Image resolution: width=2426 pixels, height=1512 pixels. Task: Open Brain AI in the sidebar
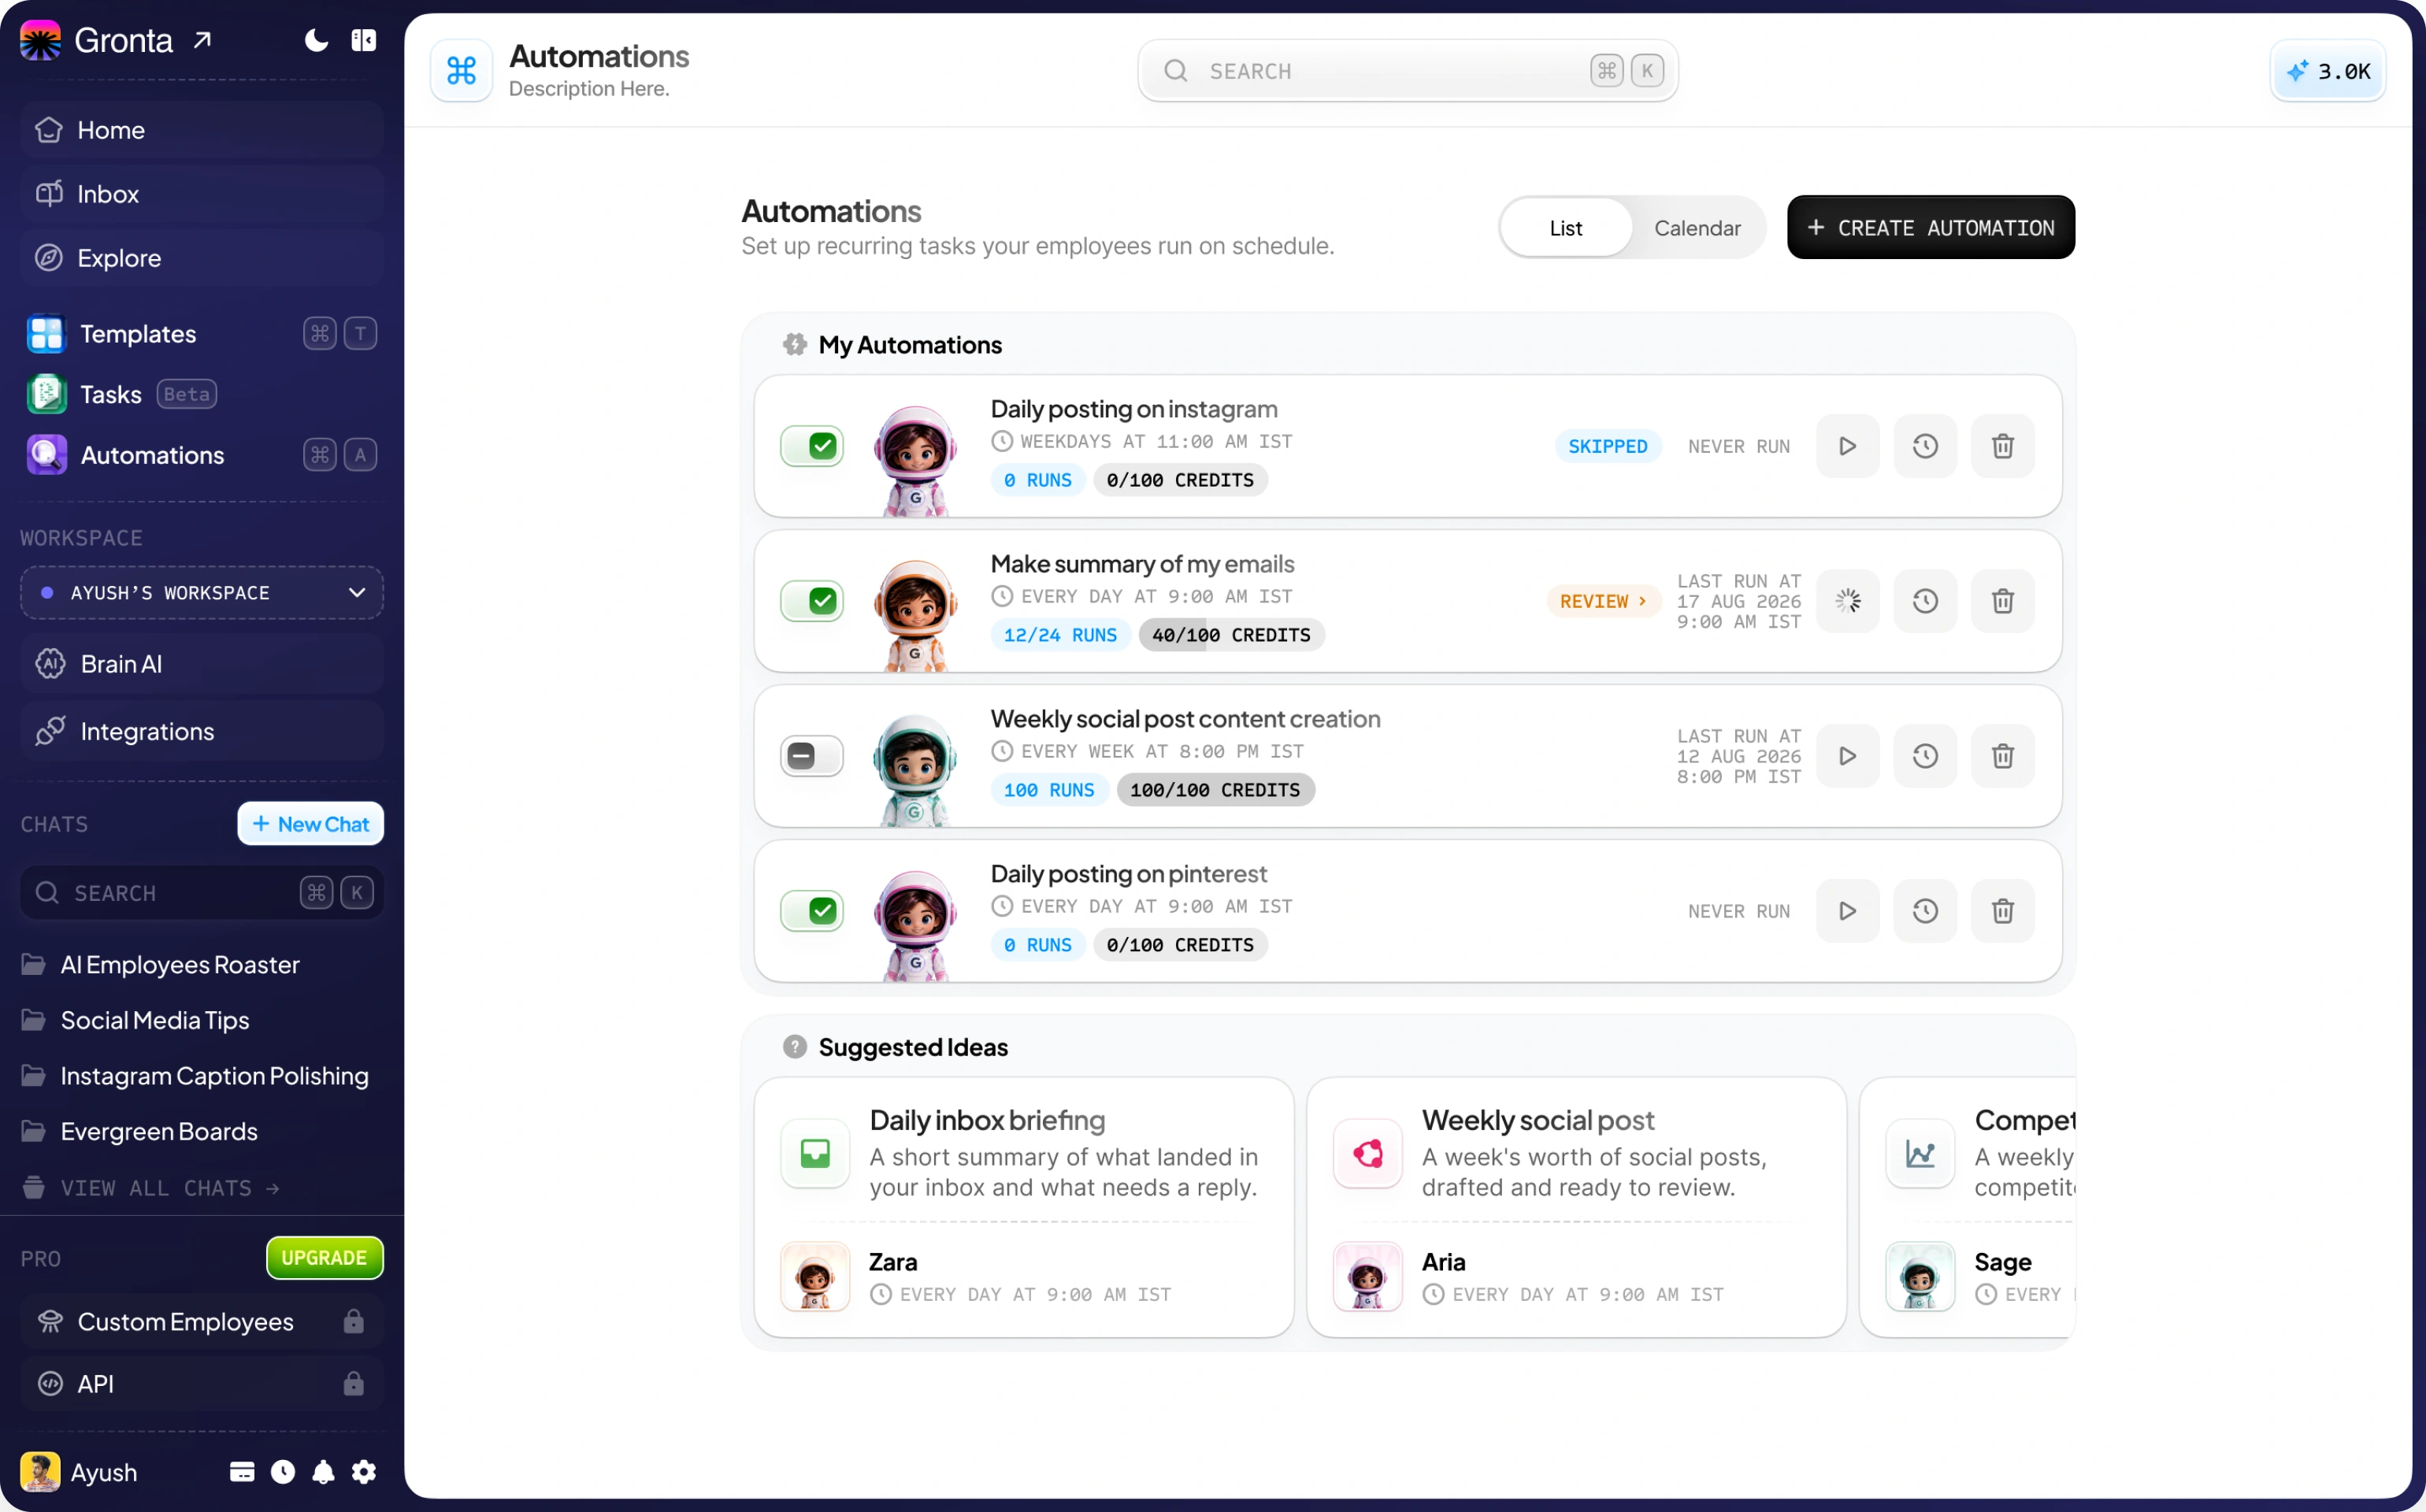[202, 664]
